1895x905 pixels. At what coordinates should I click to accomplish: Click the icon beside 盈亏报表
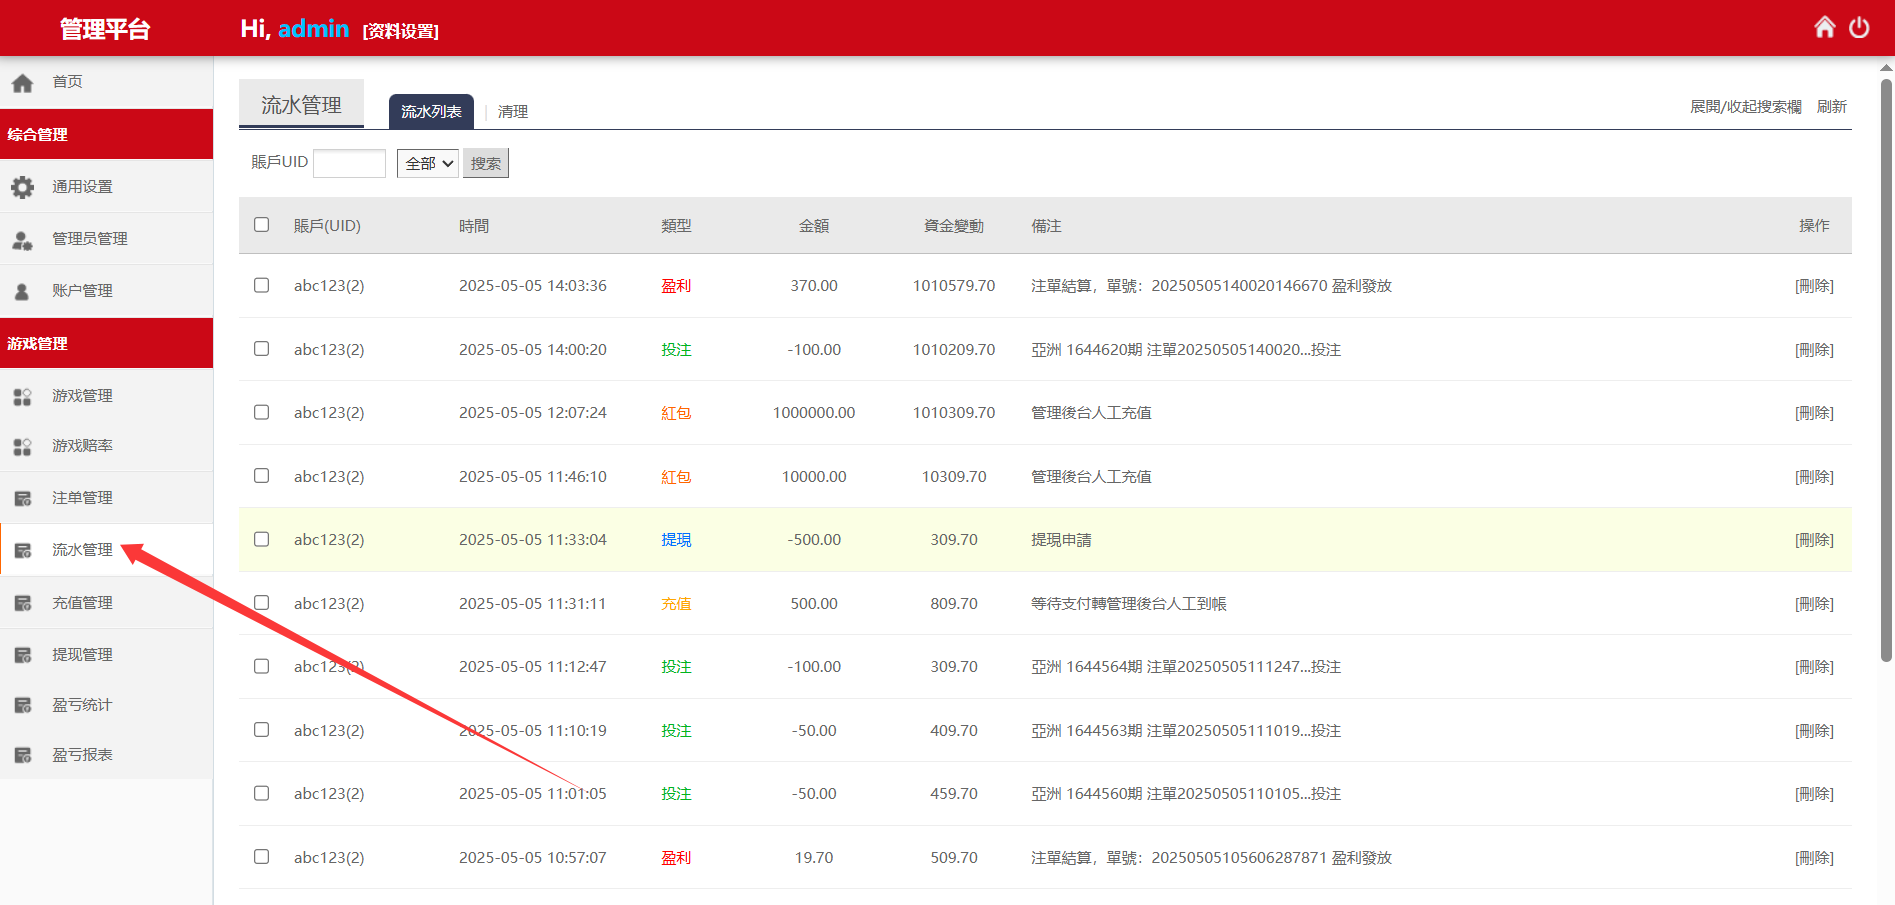(x=22, y=755)
